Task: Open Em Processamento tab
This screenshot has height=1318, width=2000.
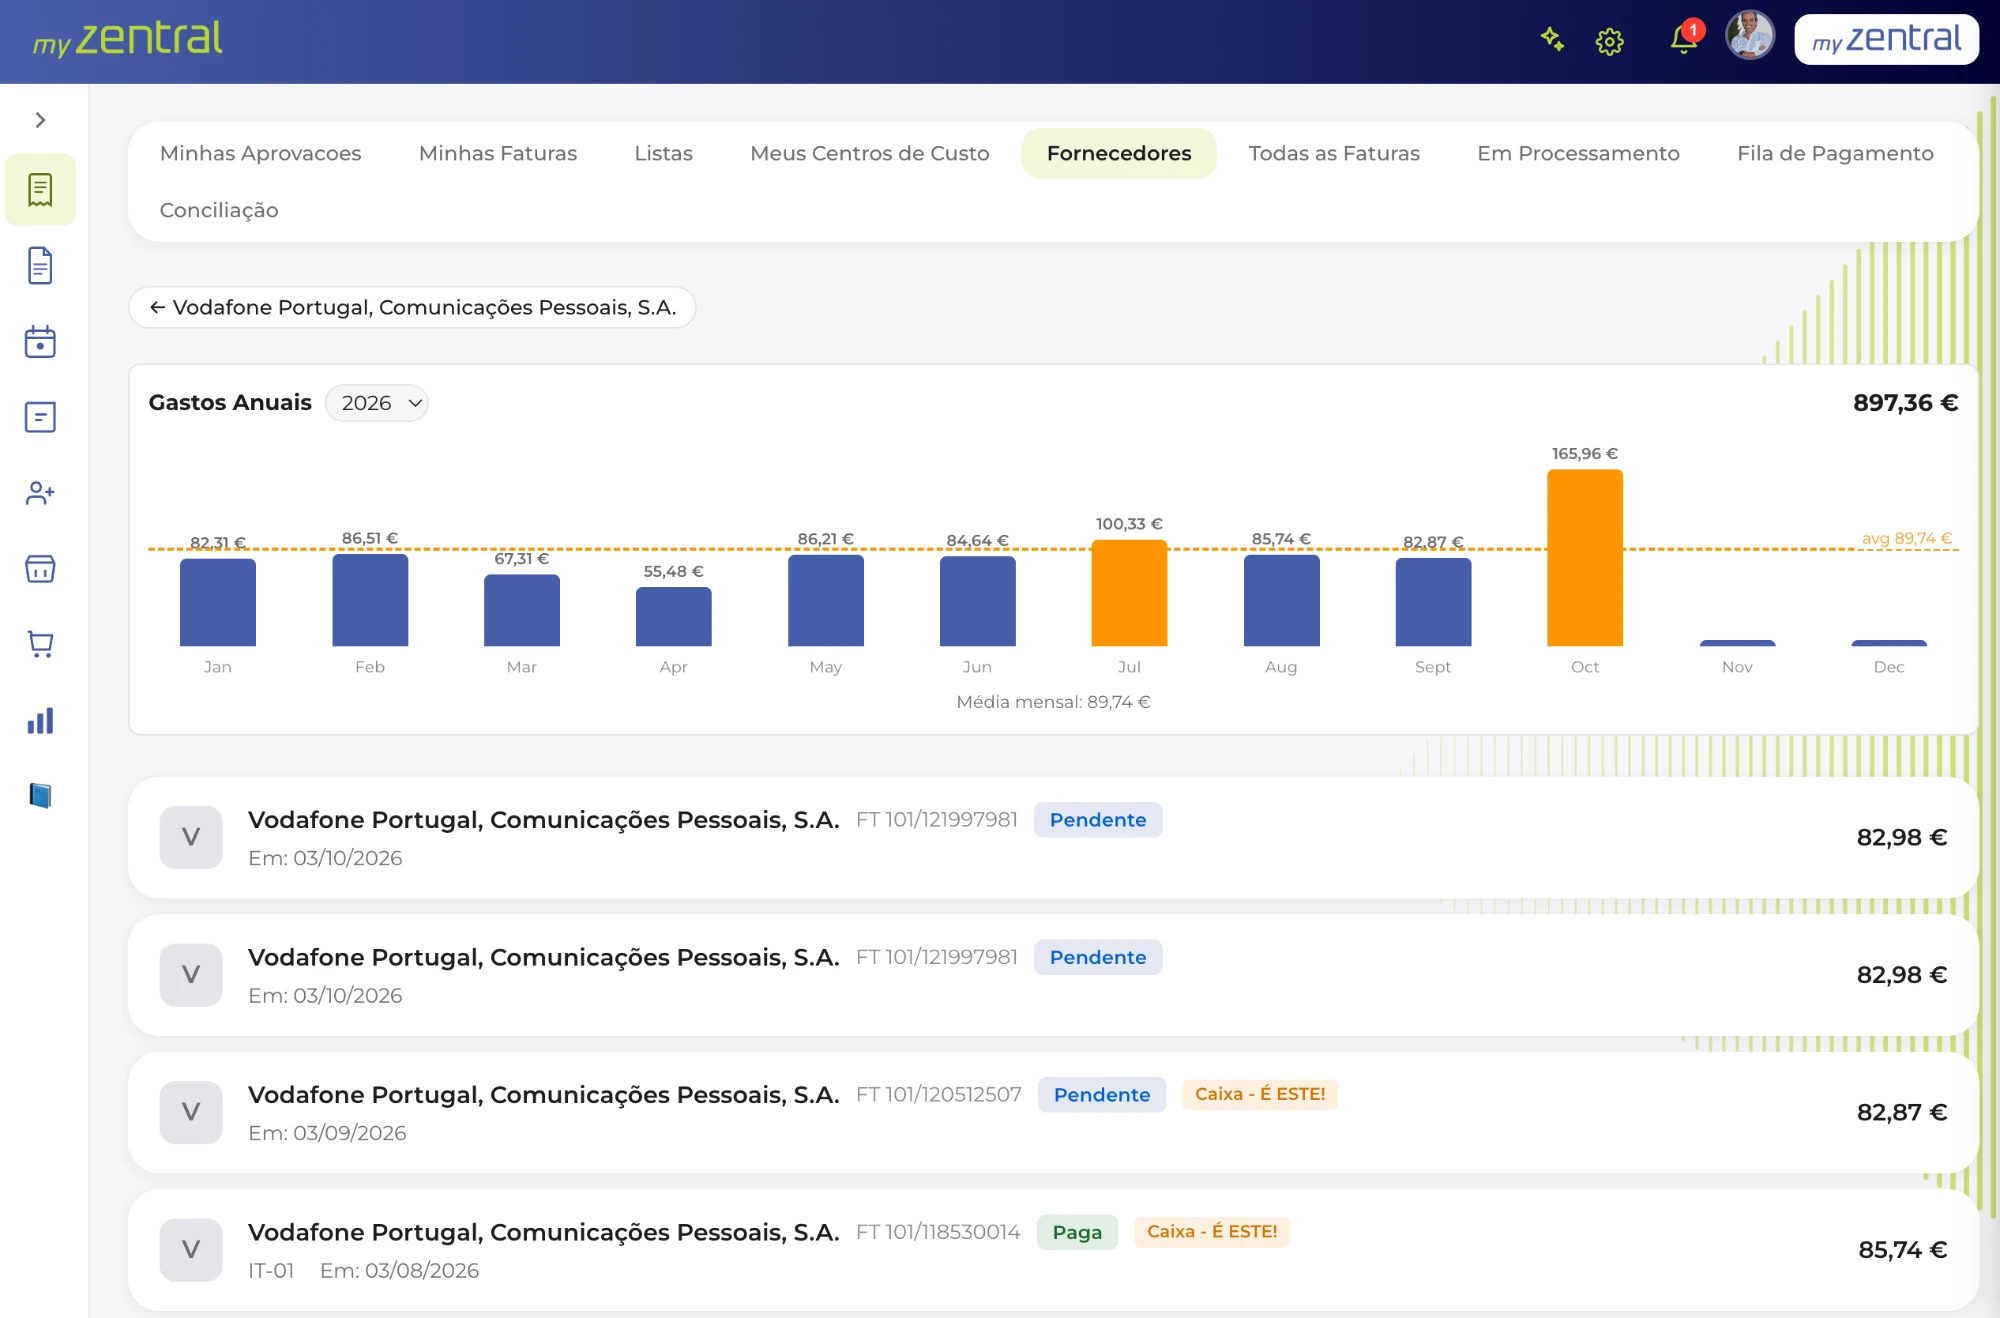Action: coord(1578,153)
